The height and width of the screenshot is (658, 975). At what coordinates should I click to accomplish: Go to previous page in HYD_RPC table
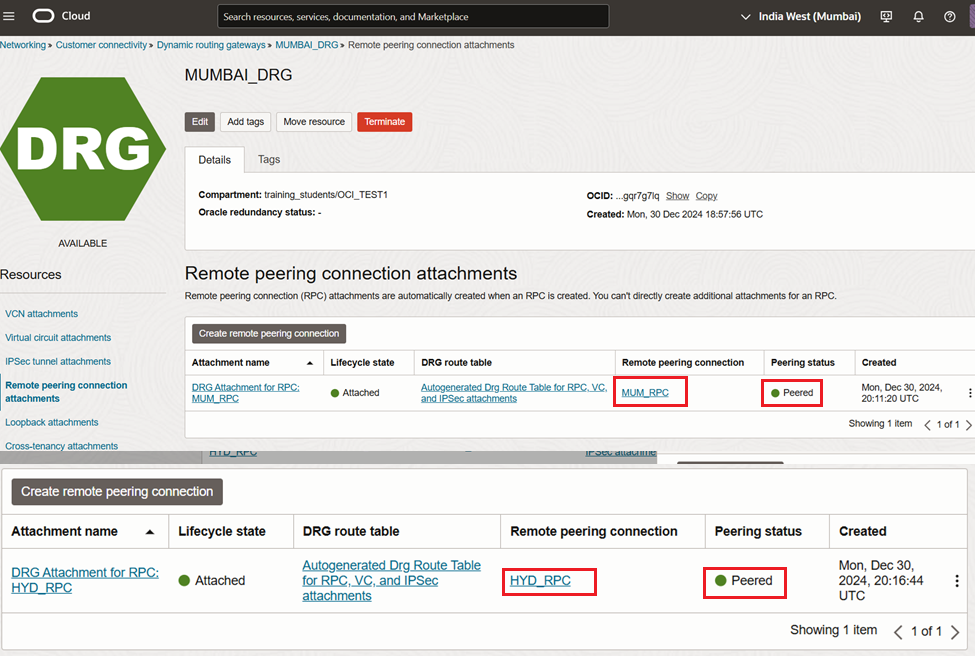(x=898, y=631)
